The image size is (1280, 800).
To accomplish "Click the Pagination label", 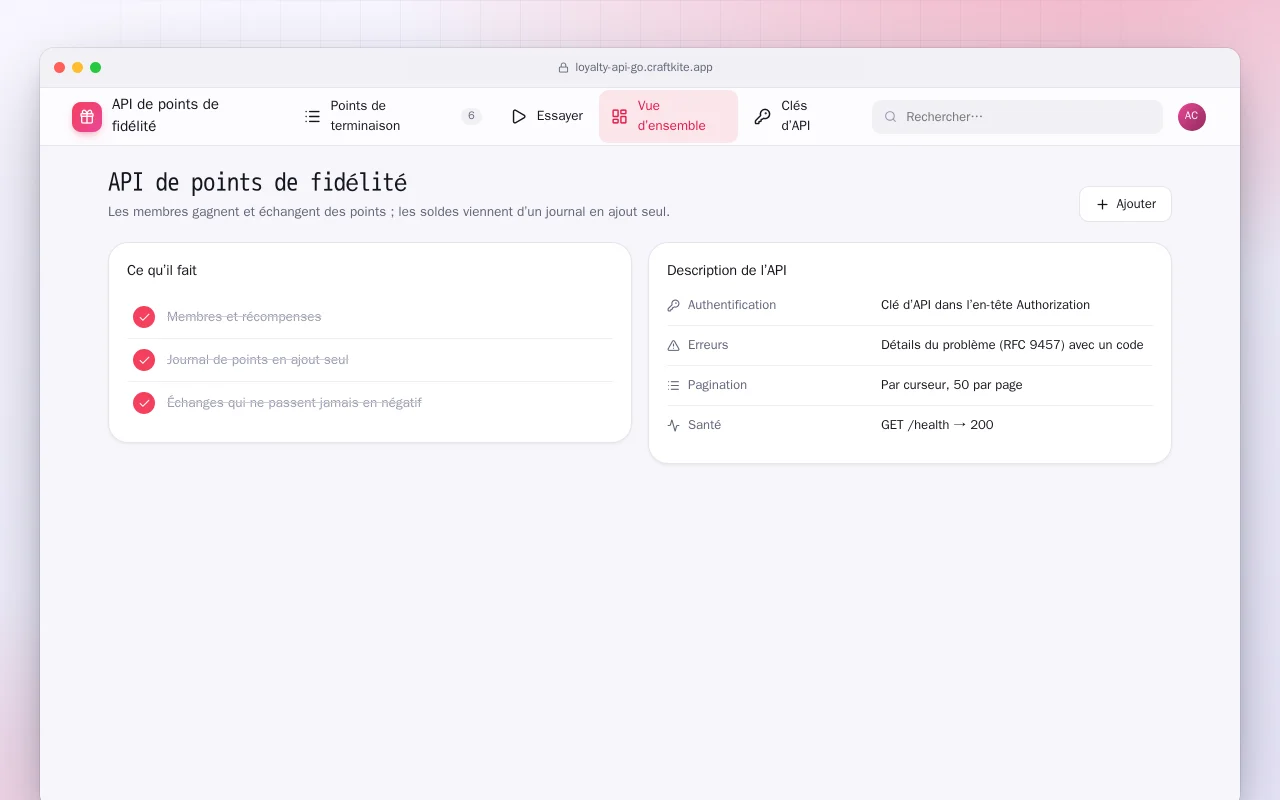I will pyautogui.click(x=717, y=385).
